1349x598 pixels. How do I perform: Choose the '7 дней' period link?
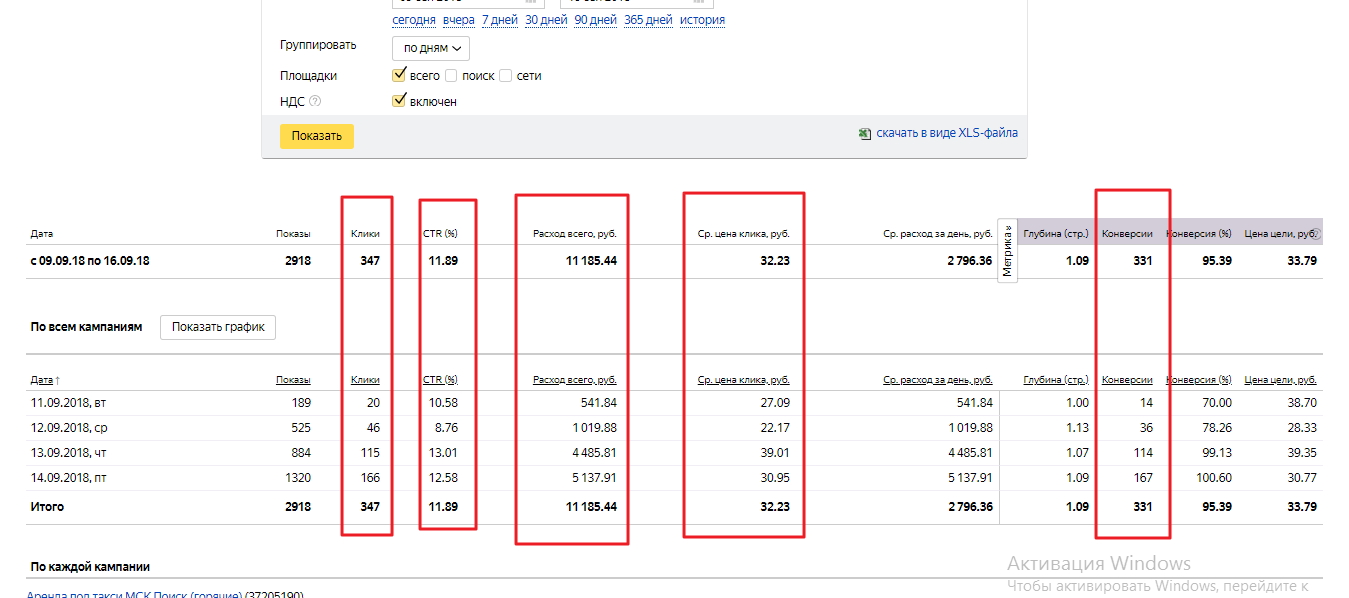(x=499, y=20)
